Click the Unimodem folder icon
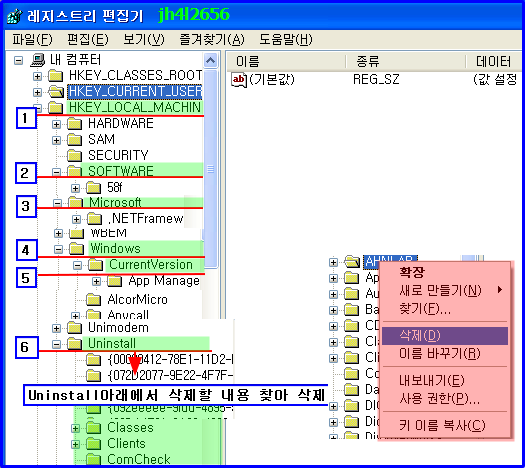 pyautogui.click(x=75, y=328)
